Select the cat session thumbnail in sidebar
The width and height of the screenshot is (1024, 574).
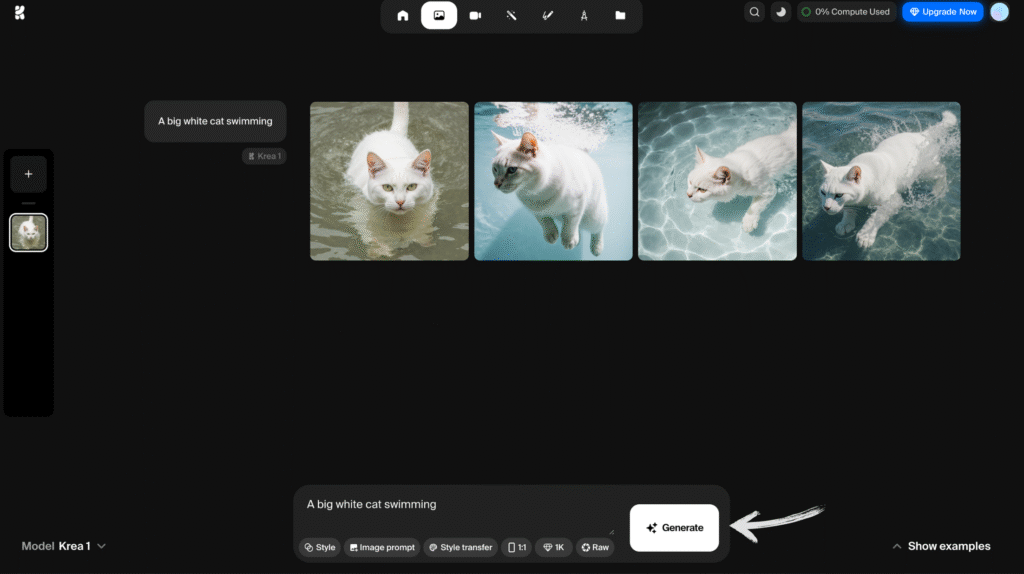click(x=29, y=232)
